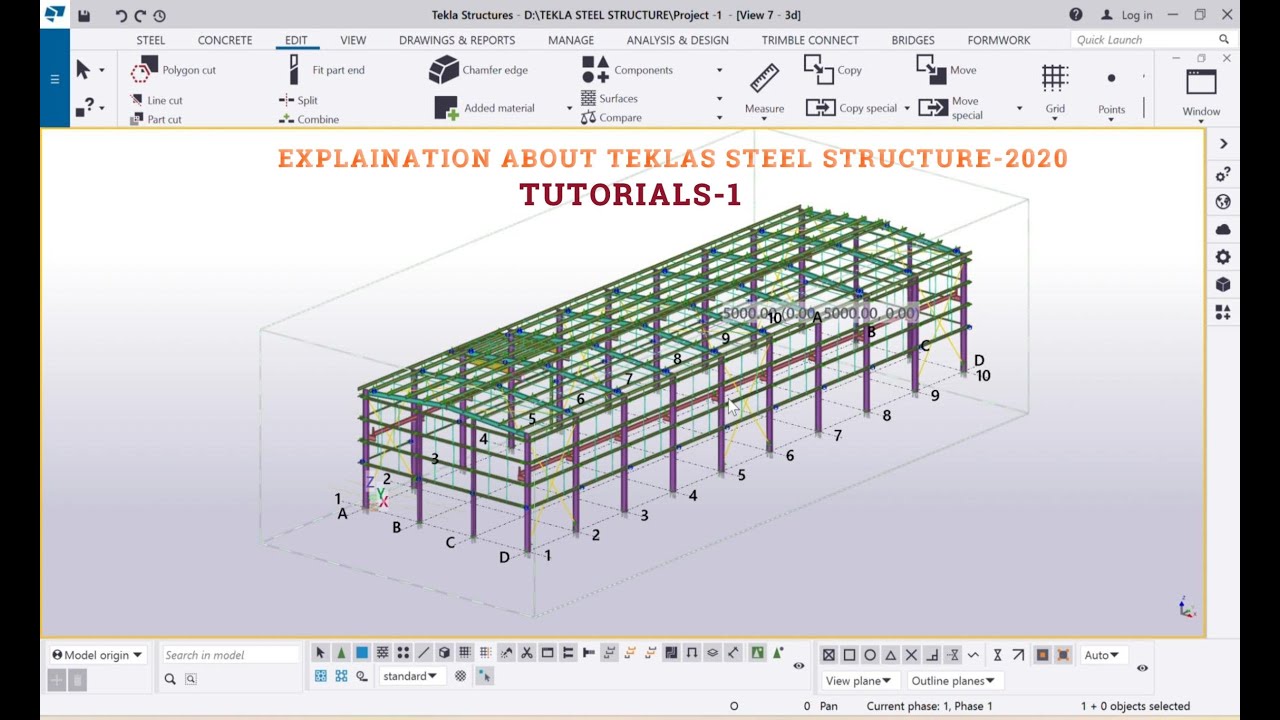The image size is (1280, 720).
Task: Expand the Move special dropdown arrow
Action: point(1019,108)
